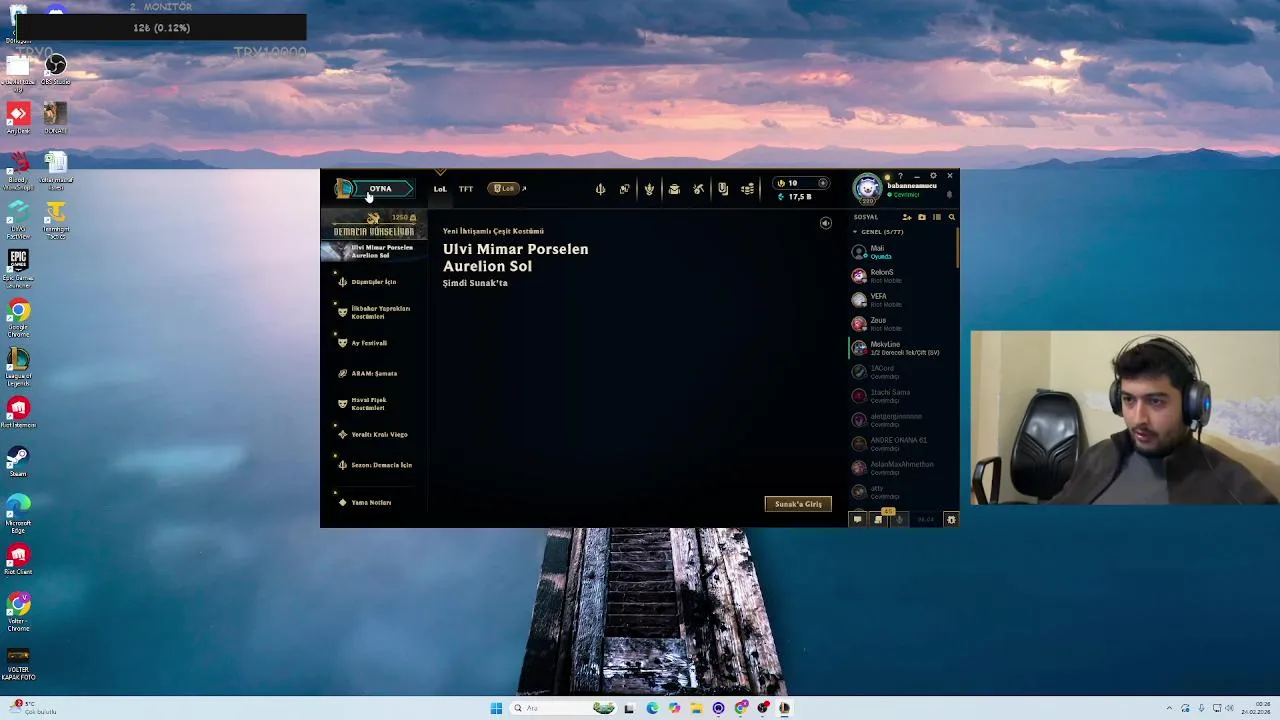This screenshot has height=720, width=1280.
Task: Open the crafting hammer icon in top navigation
Action: click(698, 189)
